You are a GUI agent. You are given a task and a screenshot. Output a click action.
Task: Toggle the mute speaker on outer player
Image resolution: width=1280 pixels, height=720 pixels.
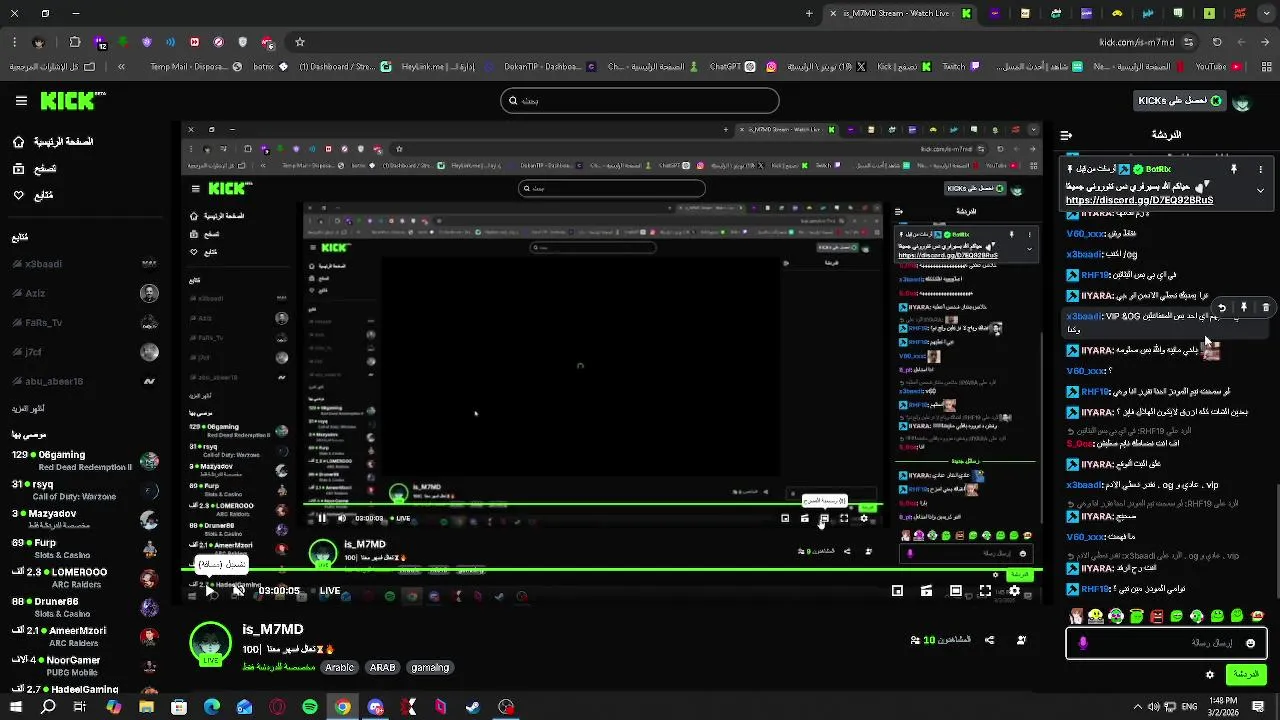click(239, 591)
